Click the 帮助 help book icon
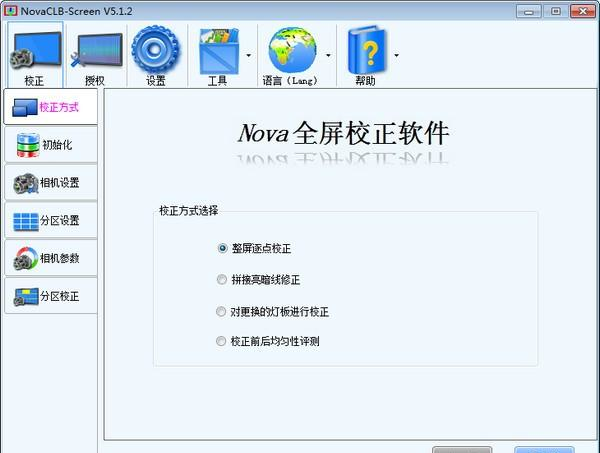This screenshot has height=453, width=600. pos(367,55)
